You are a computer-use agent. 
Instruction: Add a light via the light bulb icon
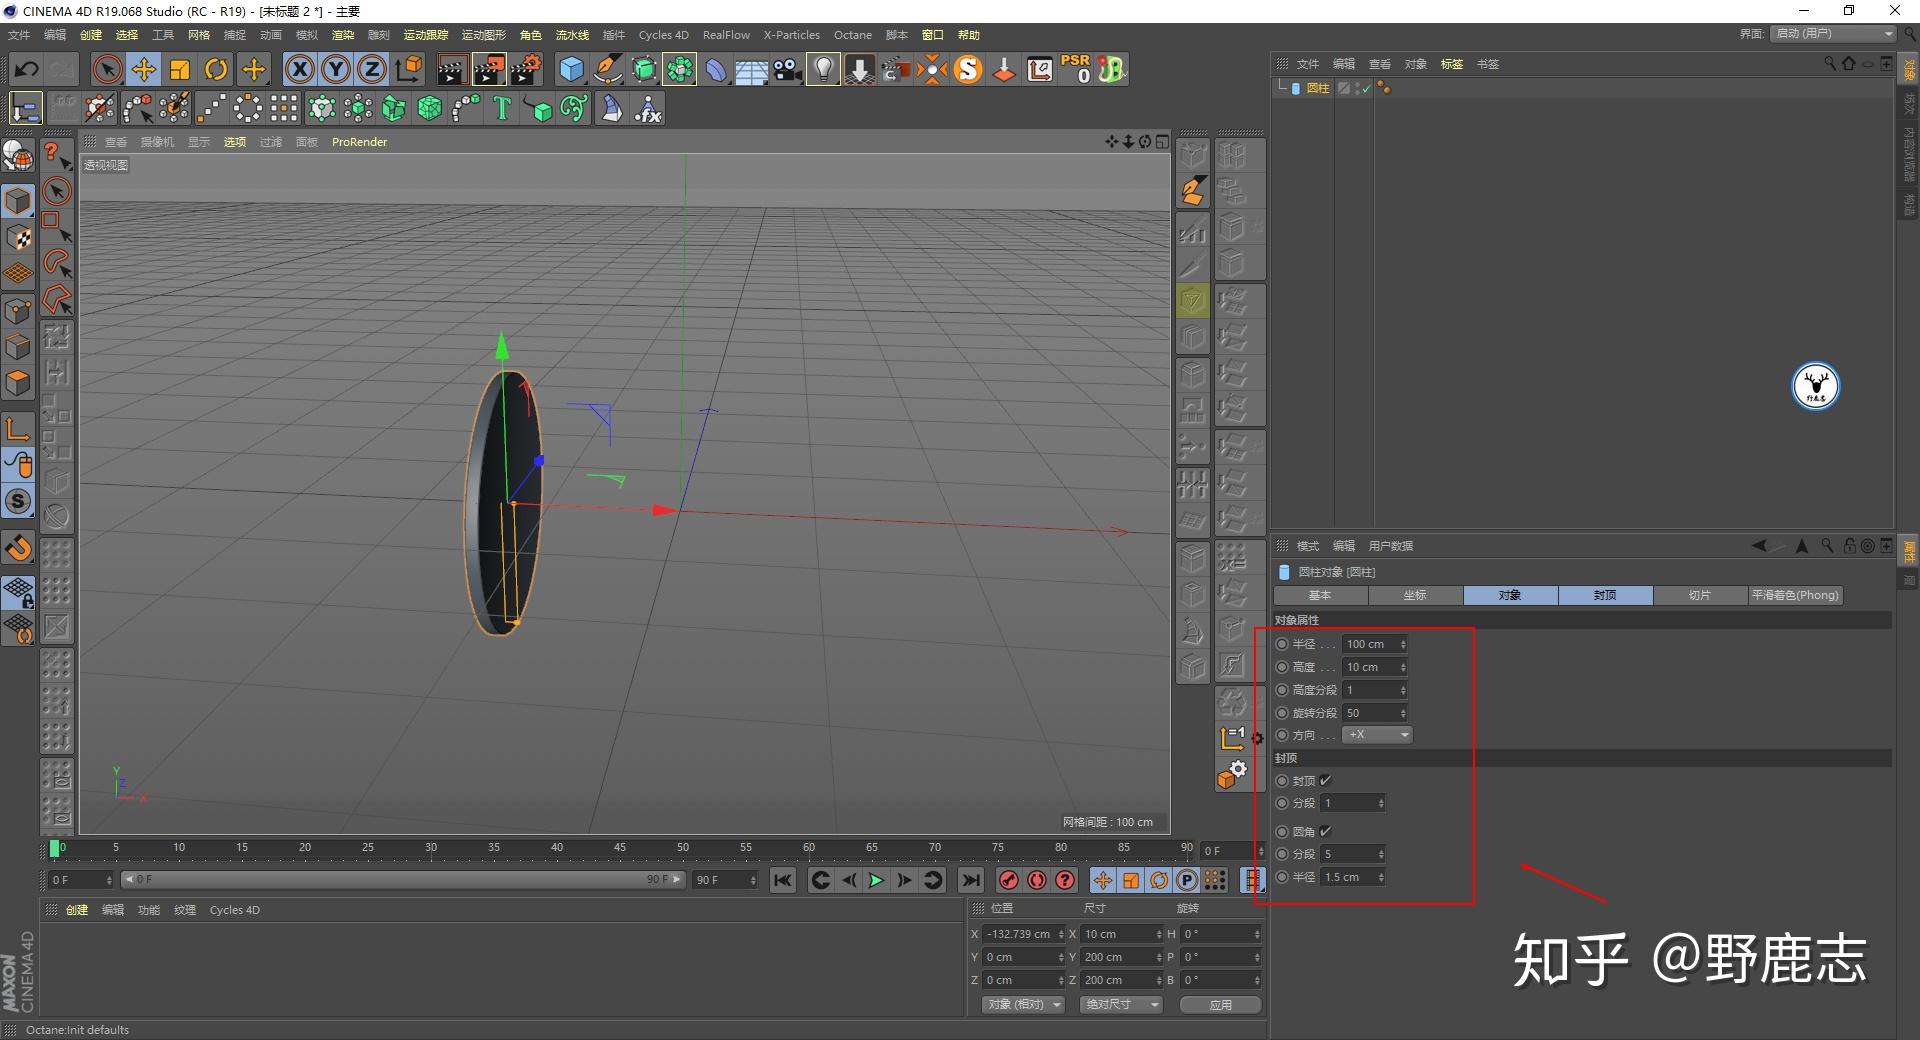tap(822, 69)
